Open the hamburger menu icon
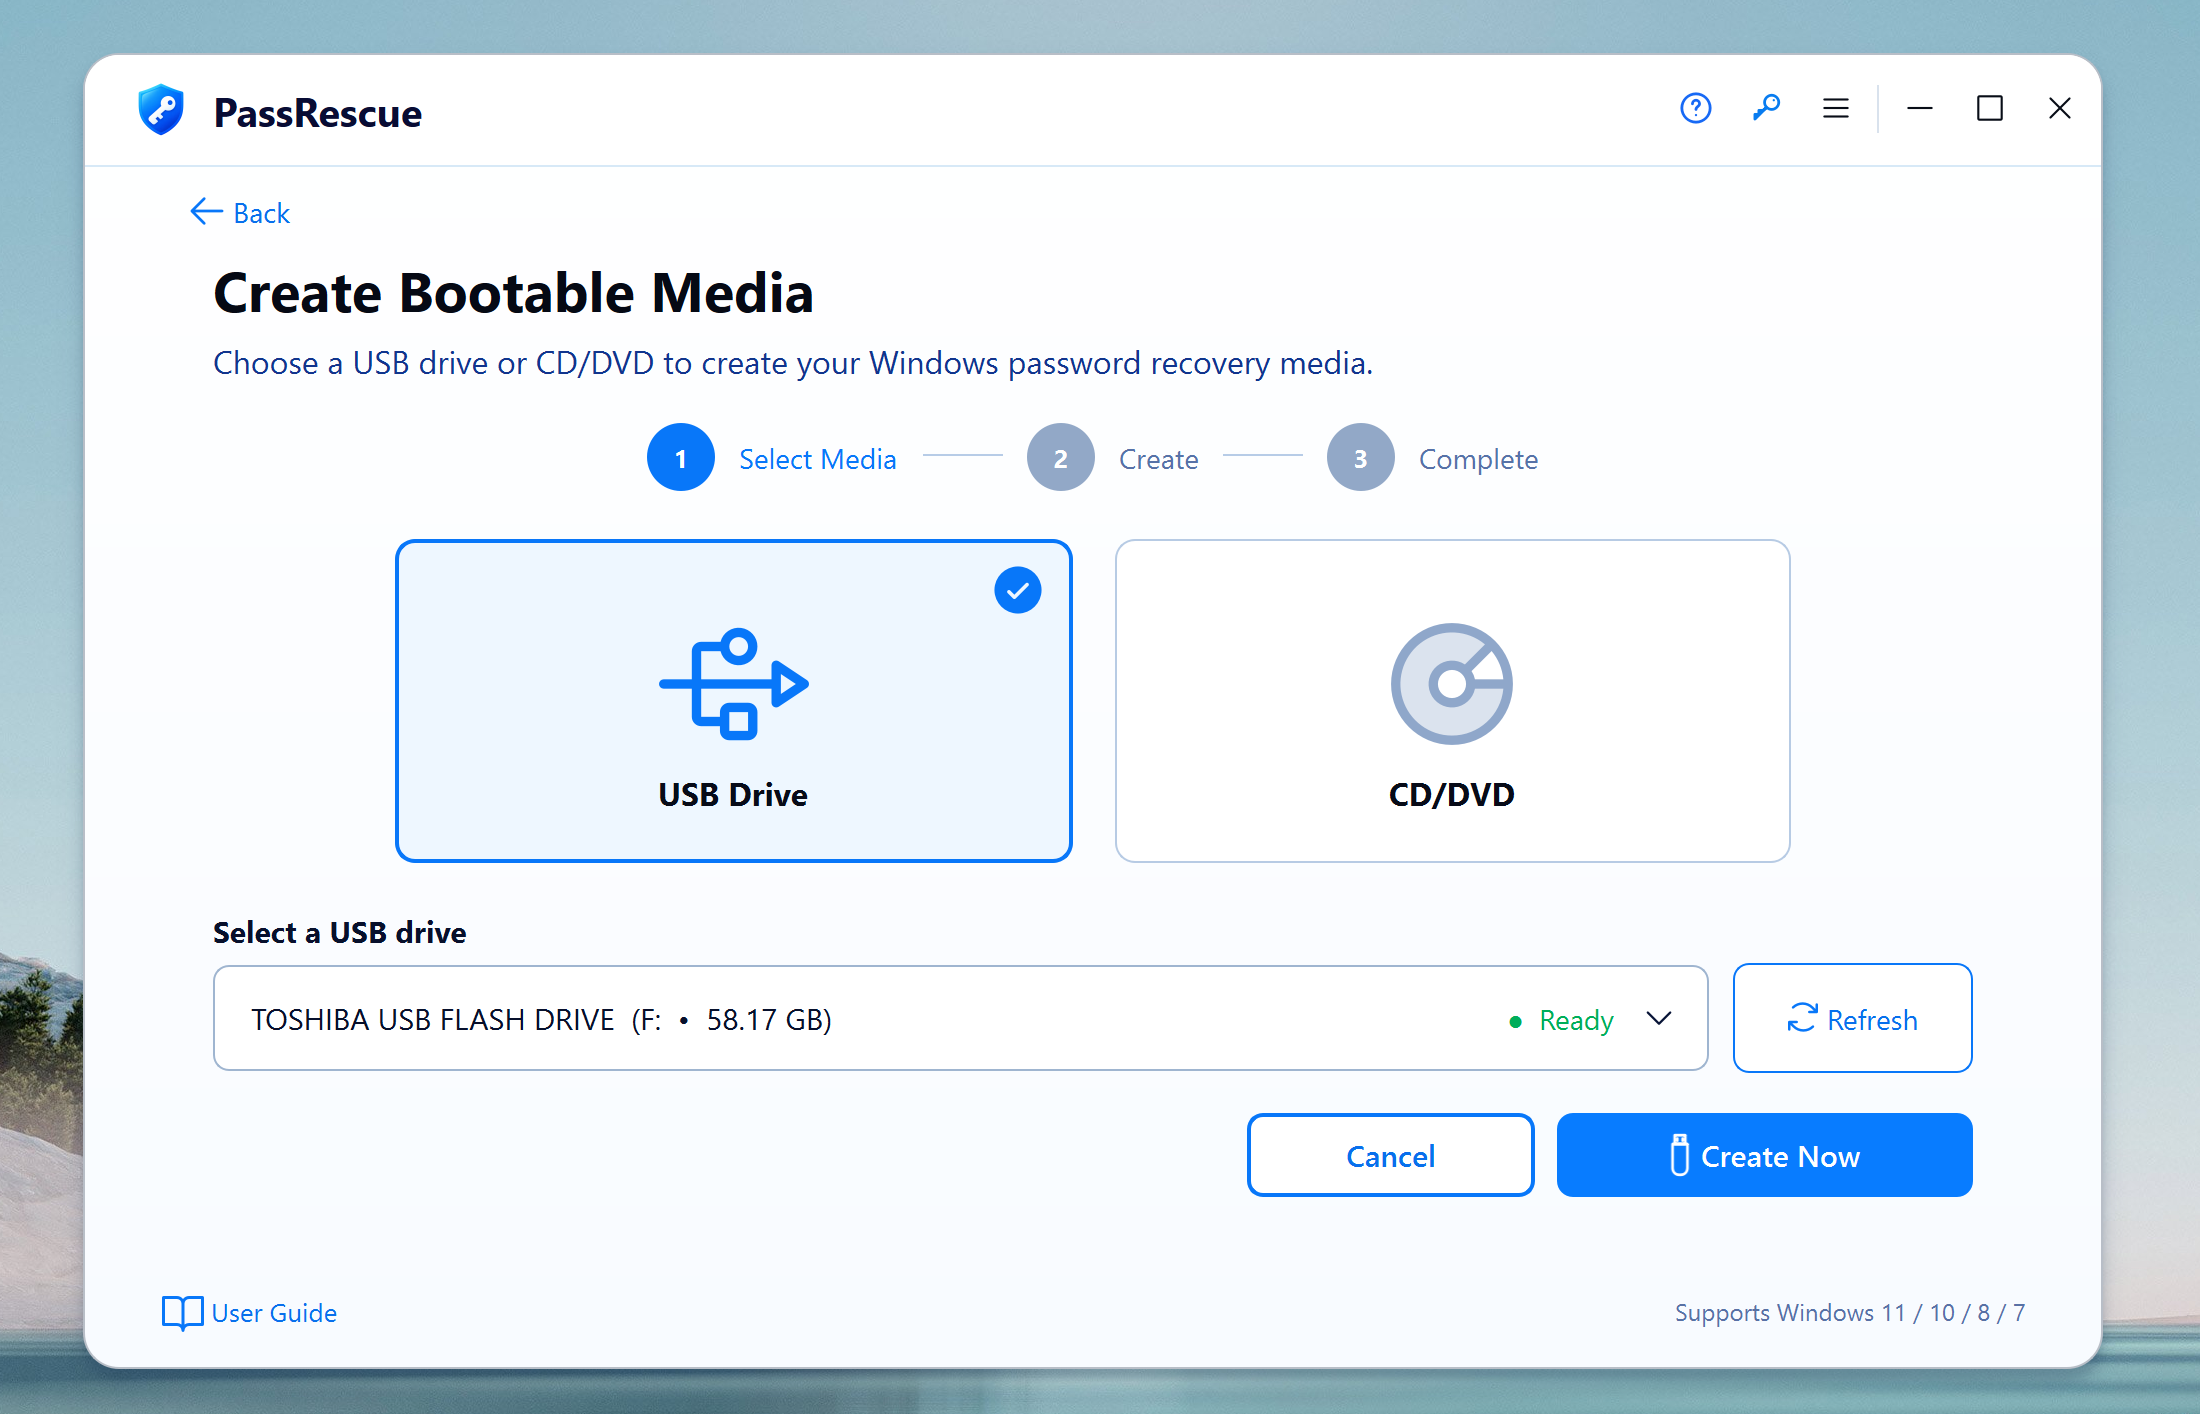This screenshot has width=2200, height=1414. (1836, 108)
